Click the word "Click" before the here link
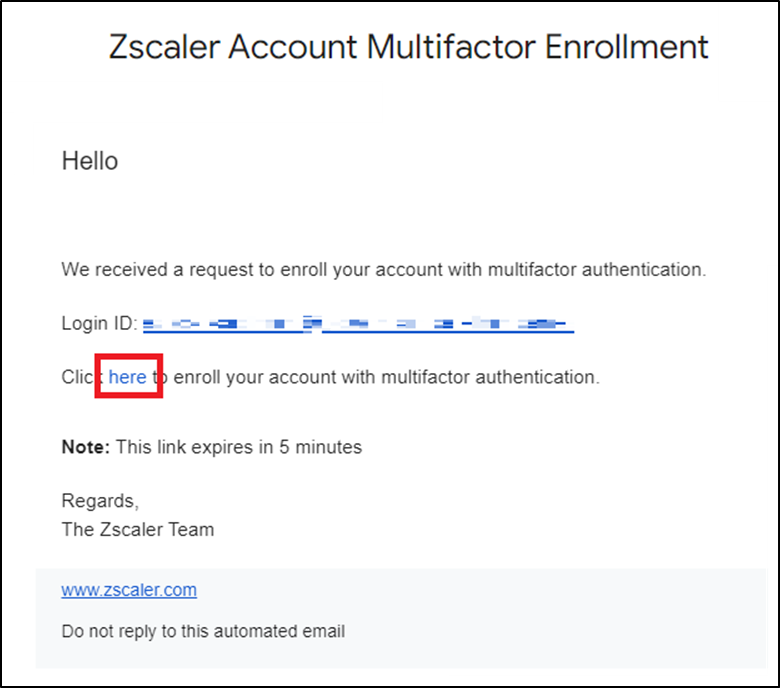780x688 pixels. pyautogui.click(x=78, y=377)
